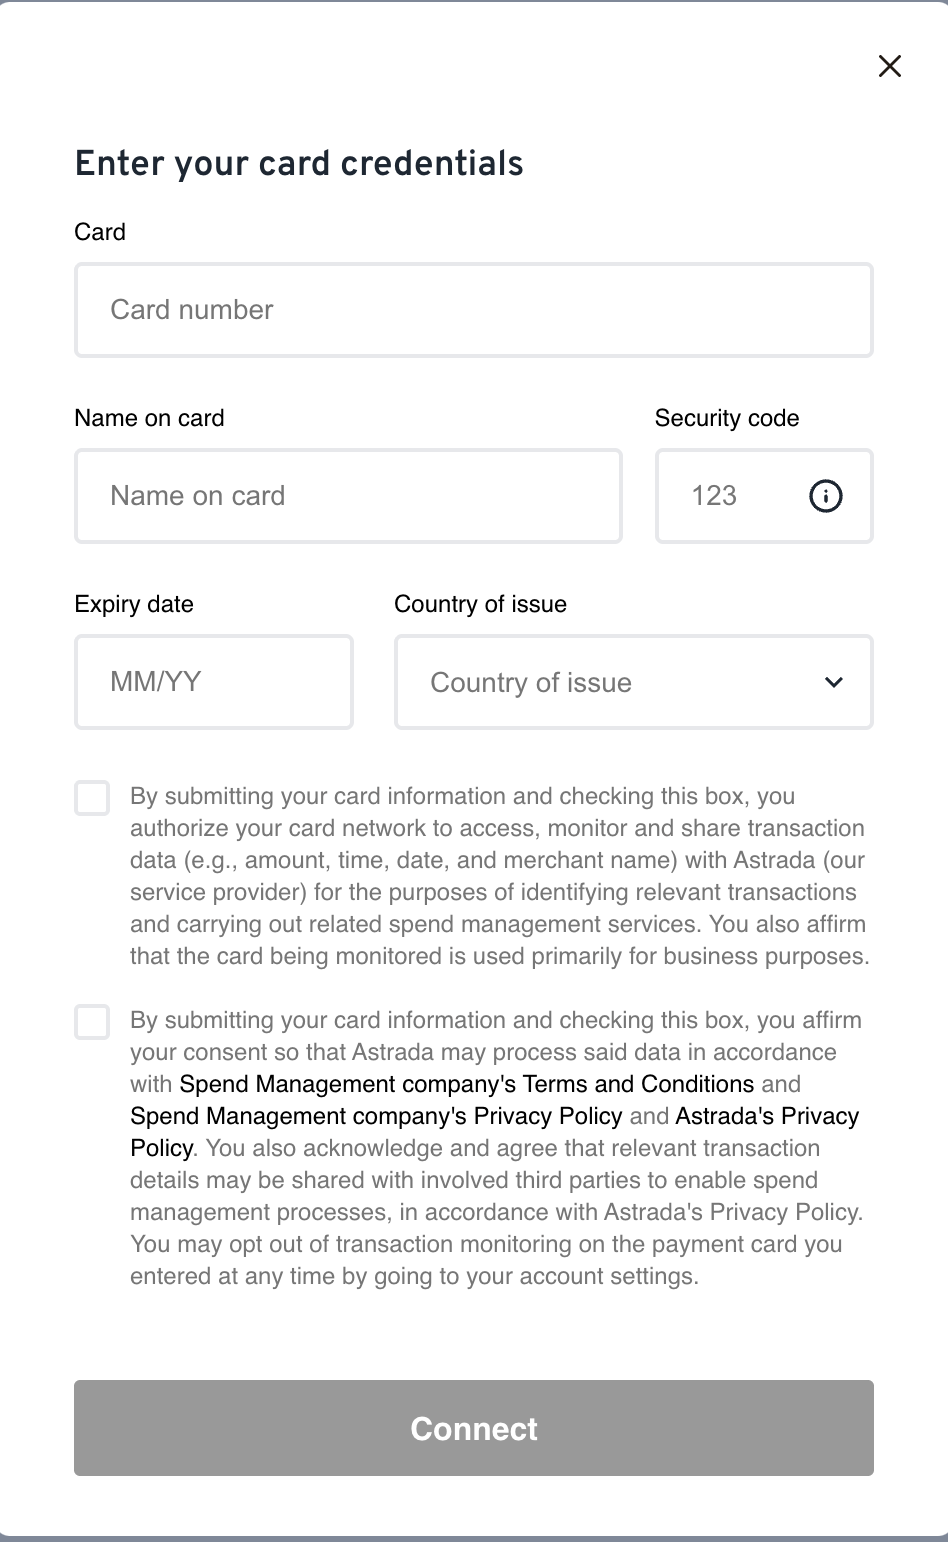948x1542 pixels.
Task: Click the MM/YY expiry date field
Action: [213, 682]
